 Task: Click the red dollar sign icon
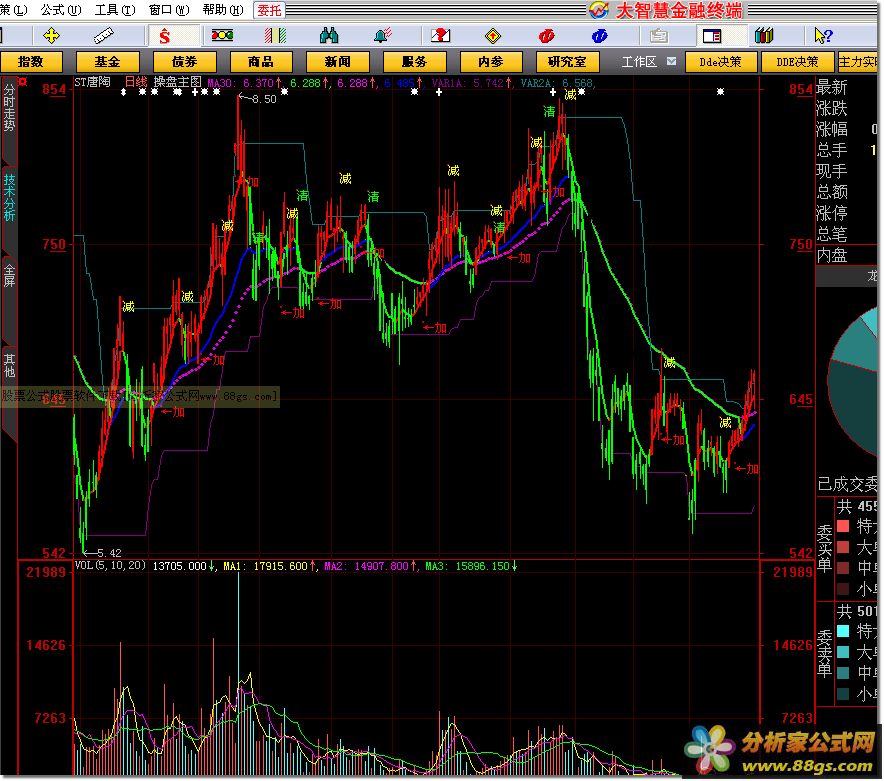pos(164,36)
